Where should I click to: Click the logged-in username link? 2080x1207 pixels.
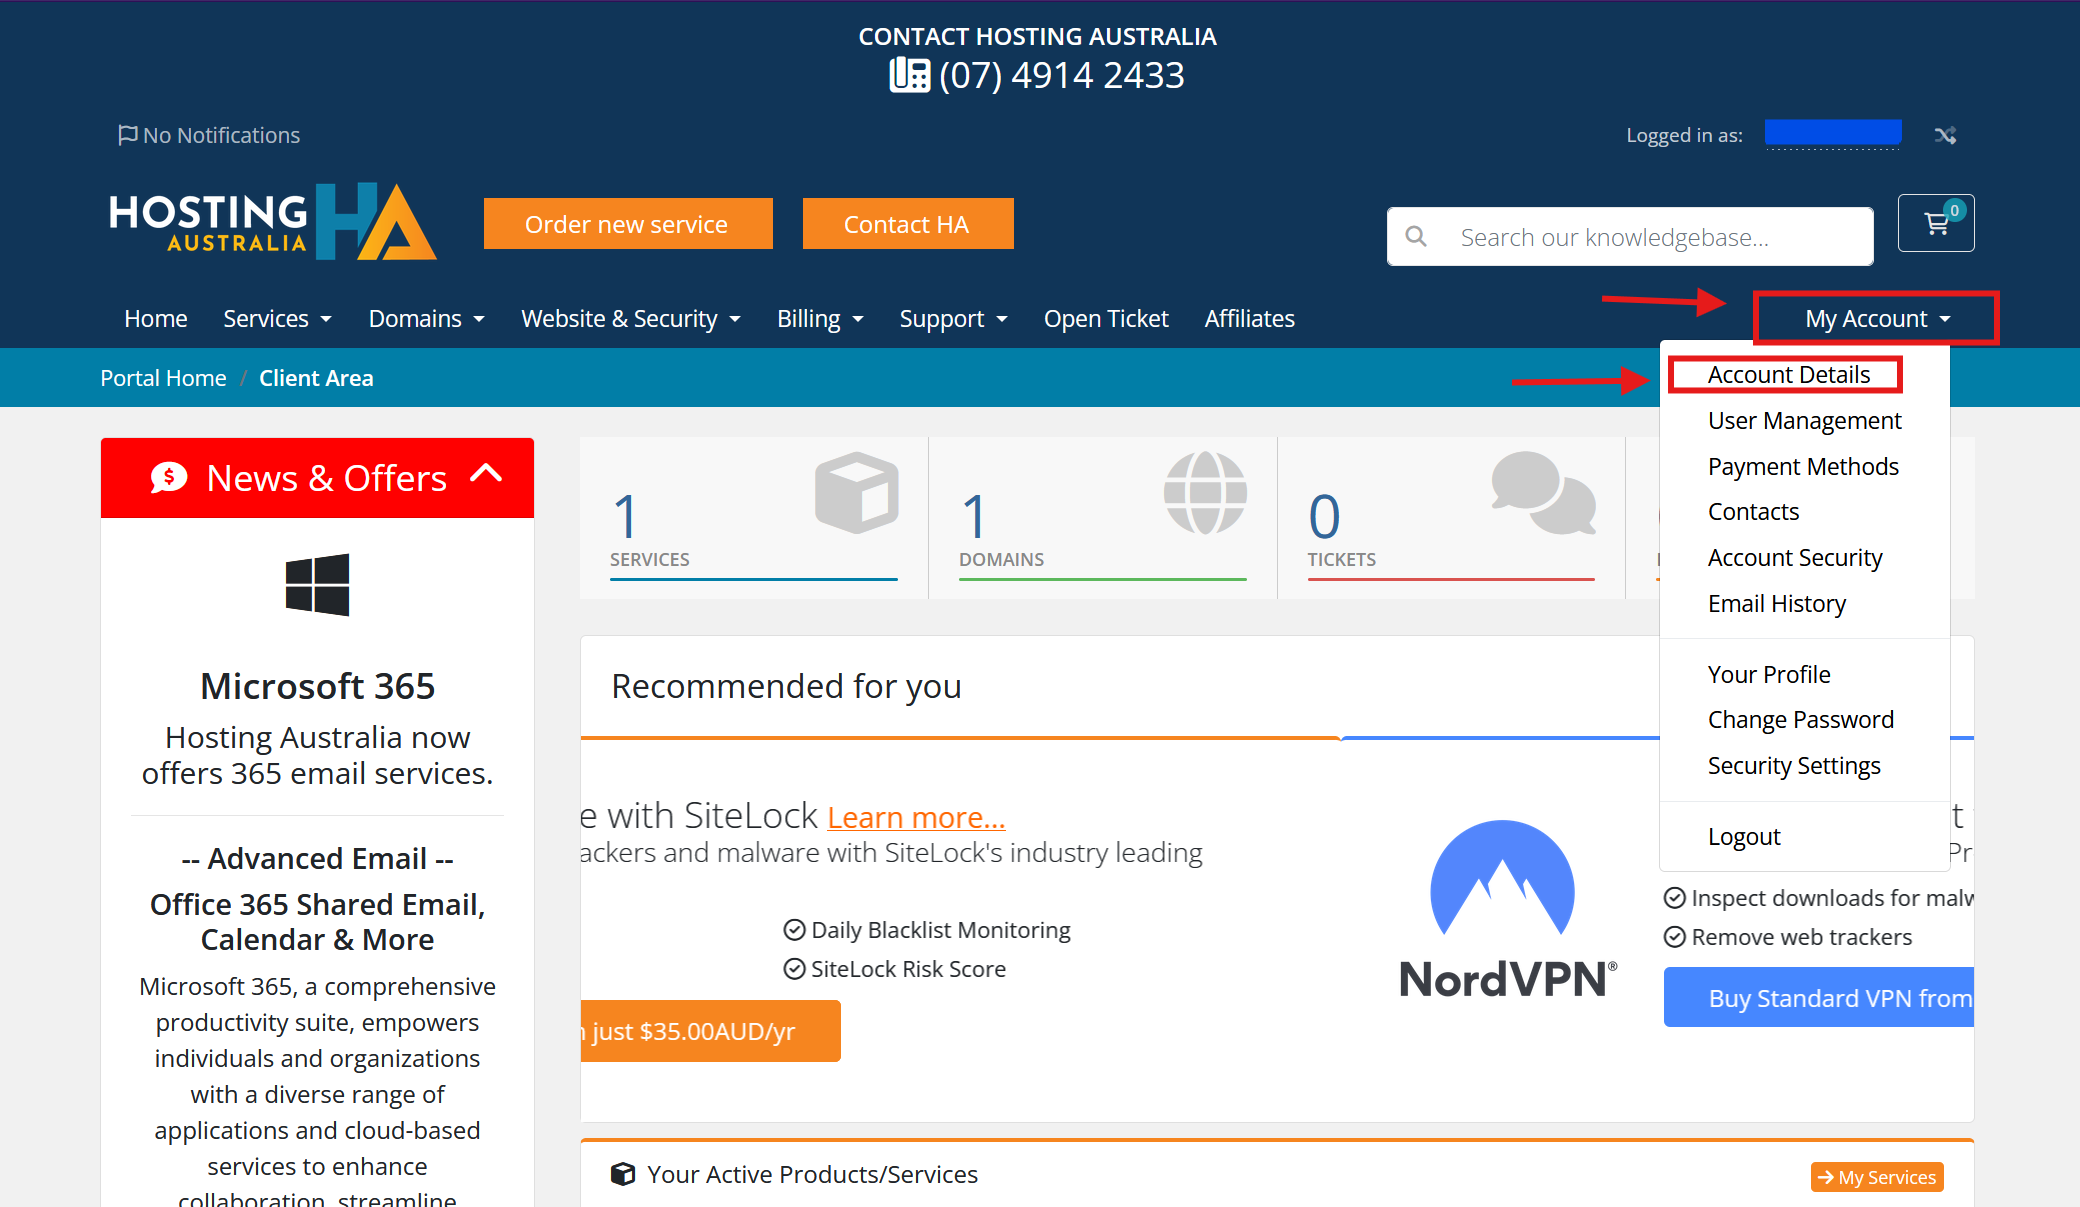[x=1833, y=134]
